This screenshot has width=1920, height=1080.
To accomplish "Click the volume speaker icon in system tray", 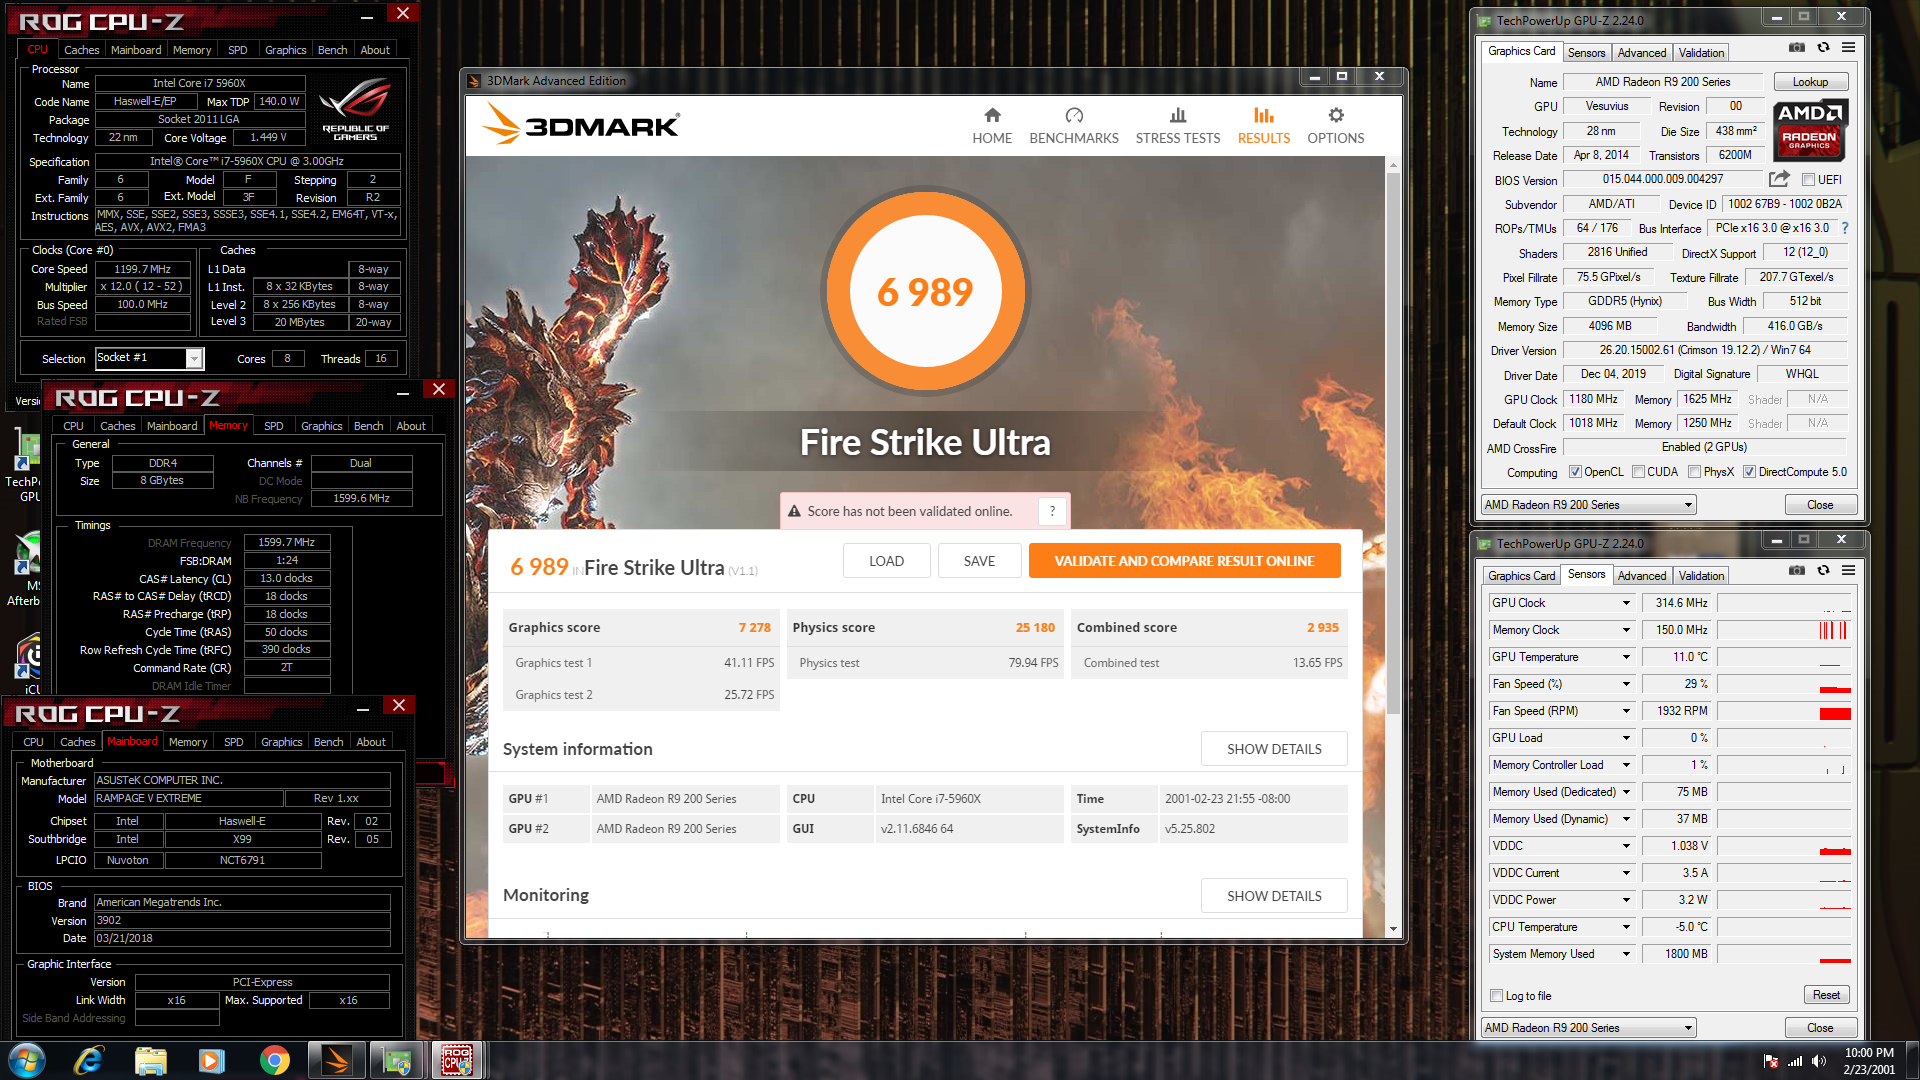I will pos(1819,1061).
